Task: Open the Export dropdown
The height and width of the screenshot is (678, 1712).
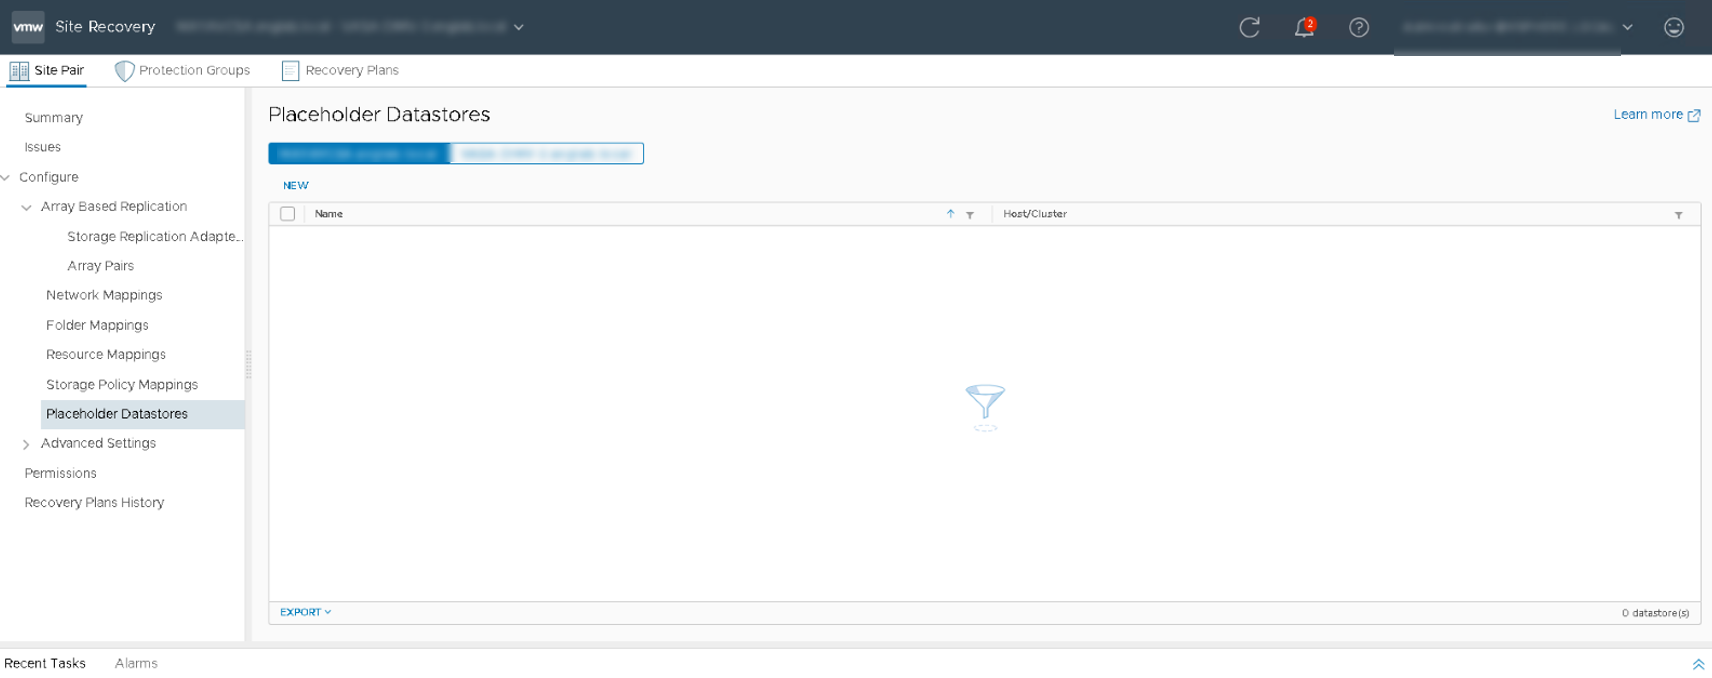Action: 305,612
